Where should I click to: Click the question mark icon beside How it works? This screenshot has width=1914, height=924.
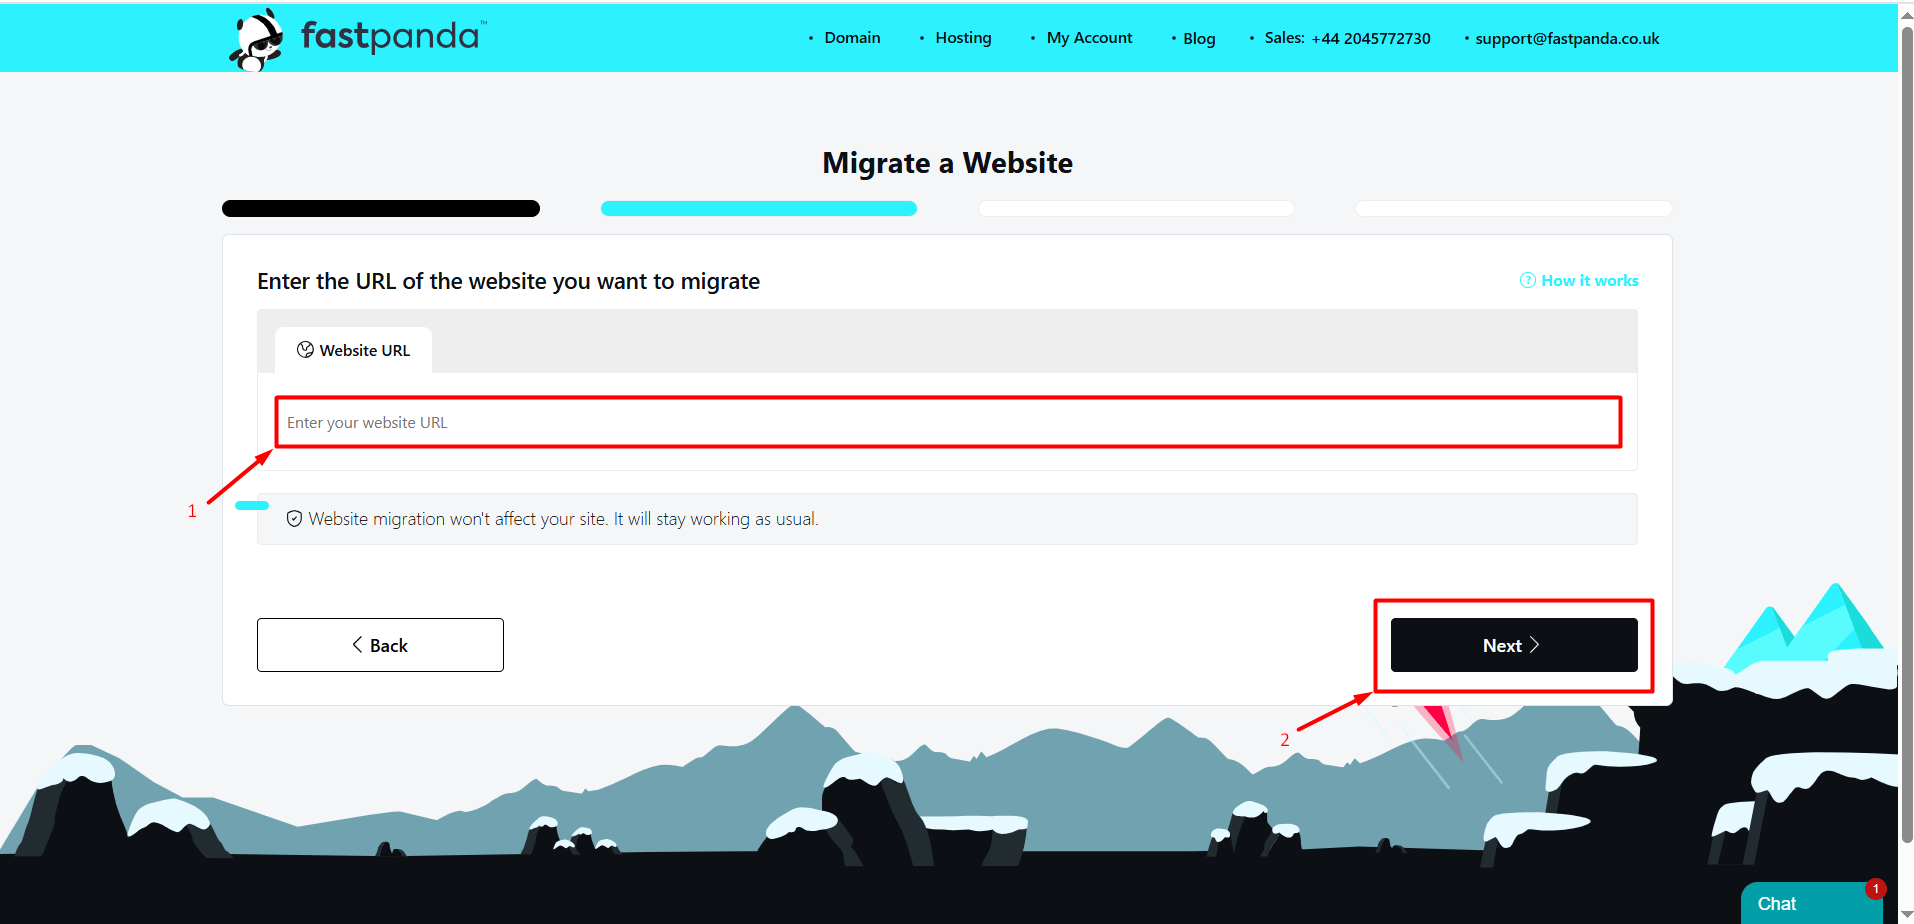pos(1527,280)
